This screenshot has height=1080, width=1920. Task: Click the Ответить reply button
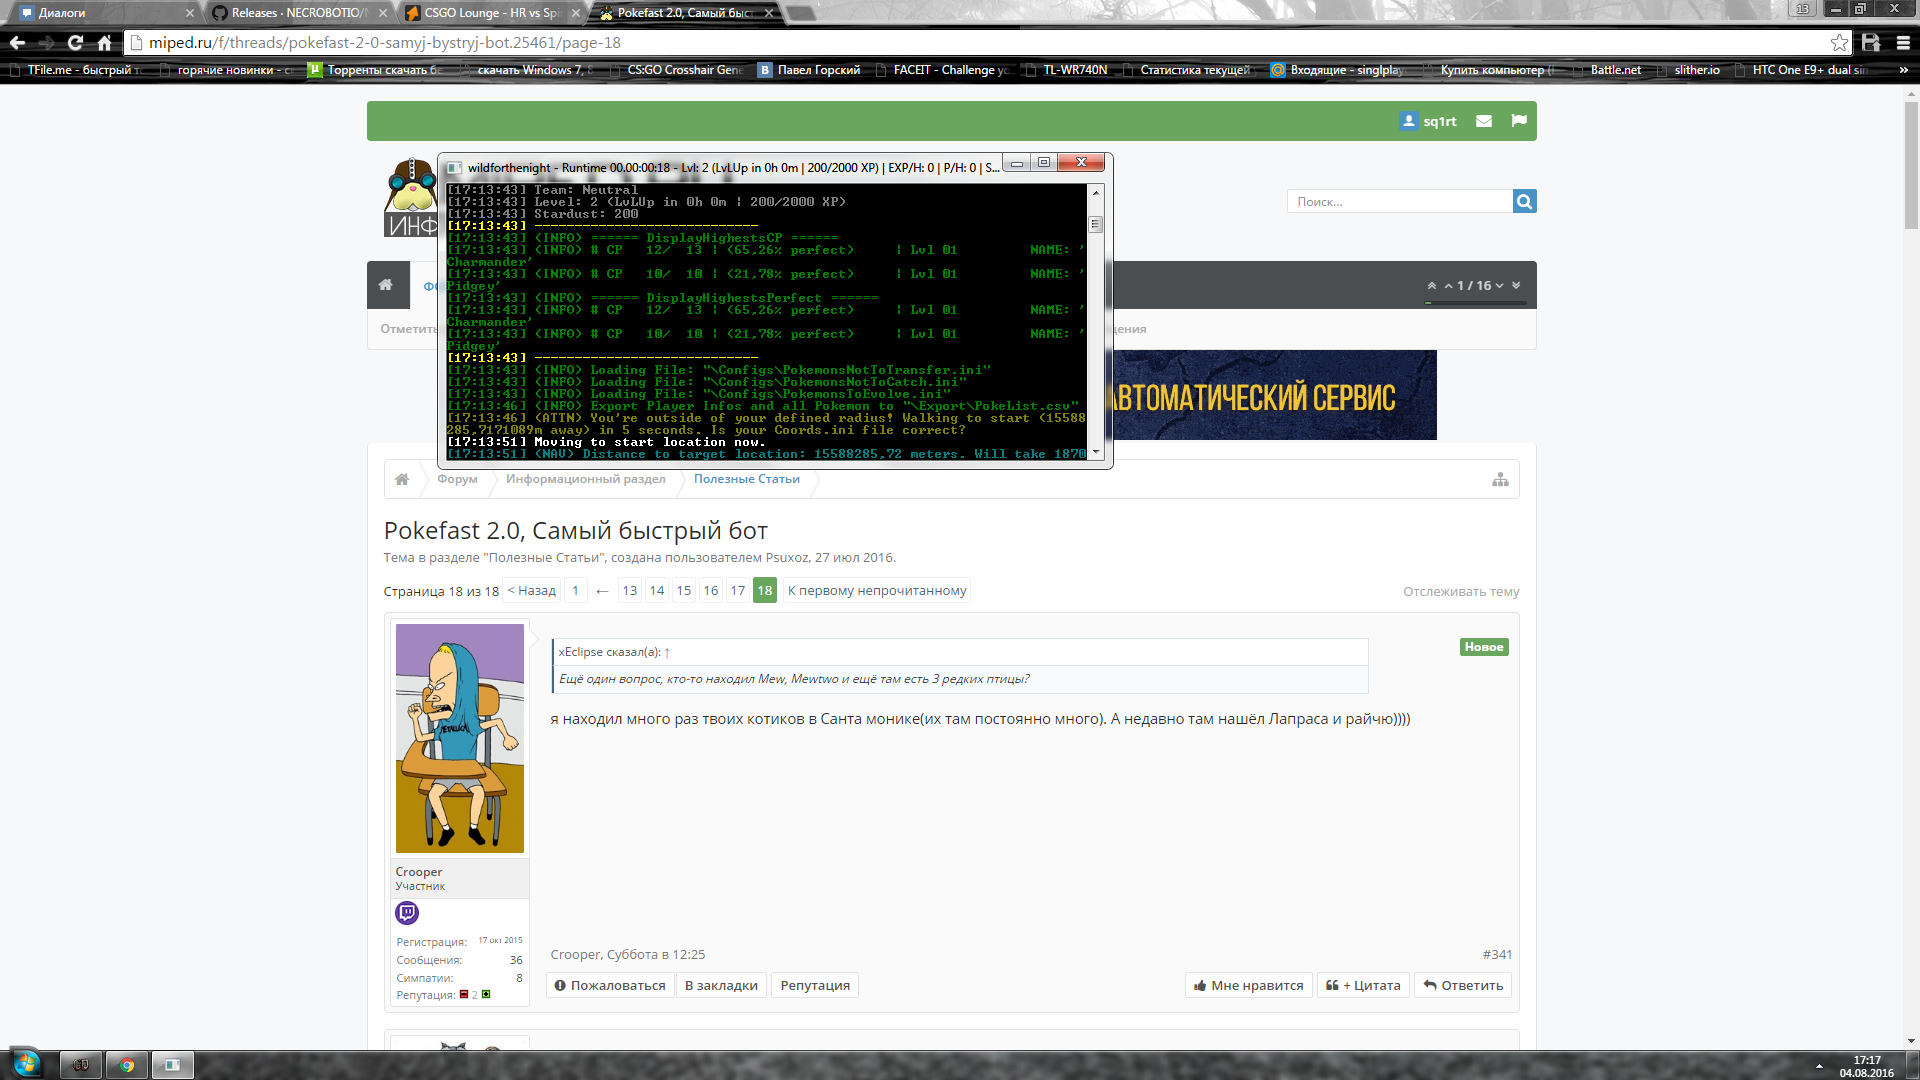point(1462,985)
